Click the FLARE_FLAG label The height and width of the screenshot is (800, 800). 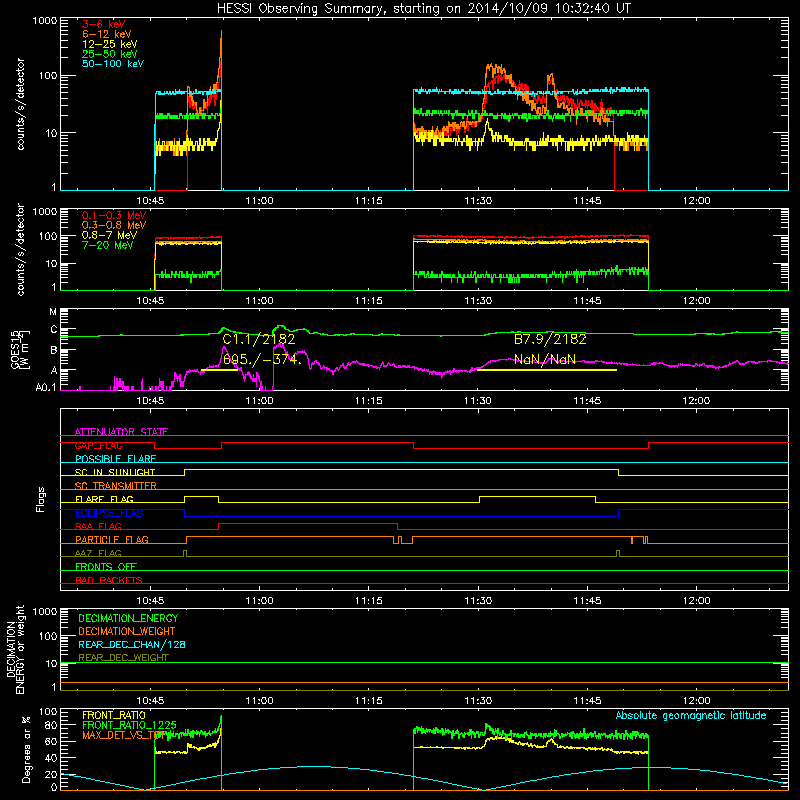104,499
